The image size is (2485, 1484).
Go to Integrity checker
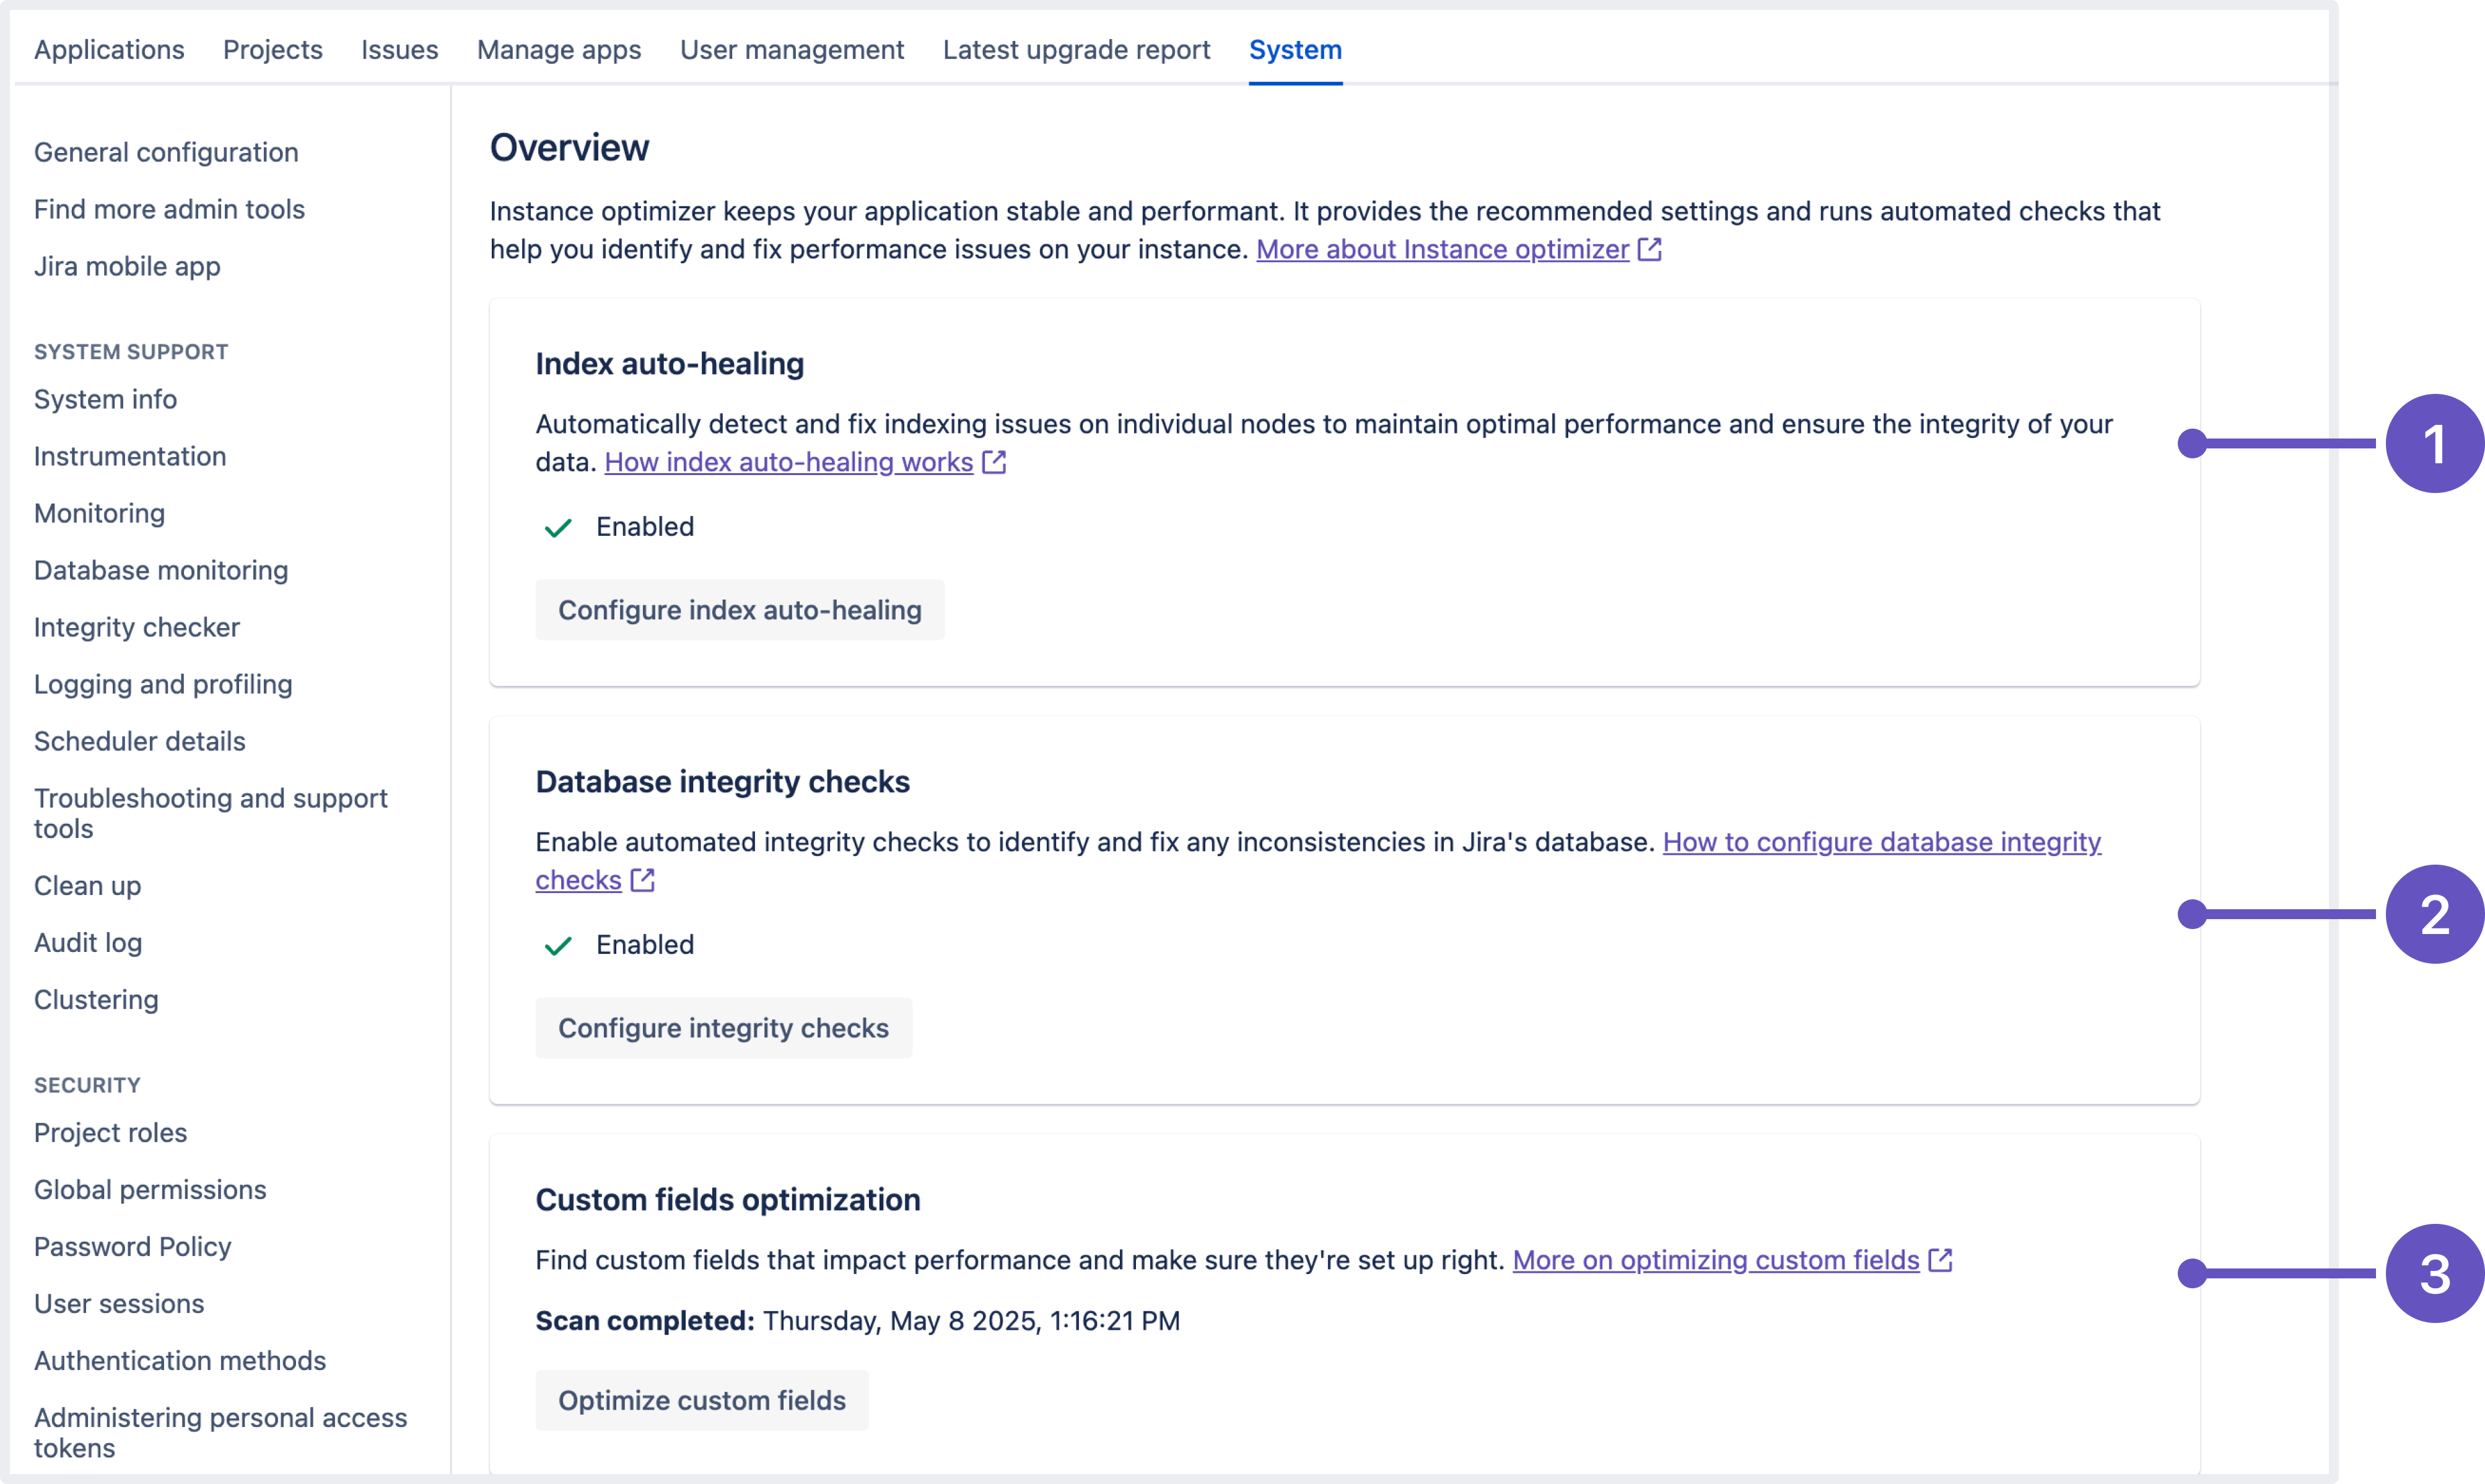tap(137, 627)
